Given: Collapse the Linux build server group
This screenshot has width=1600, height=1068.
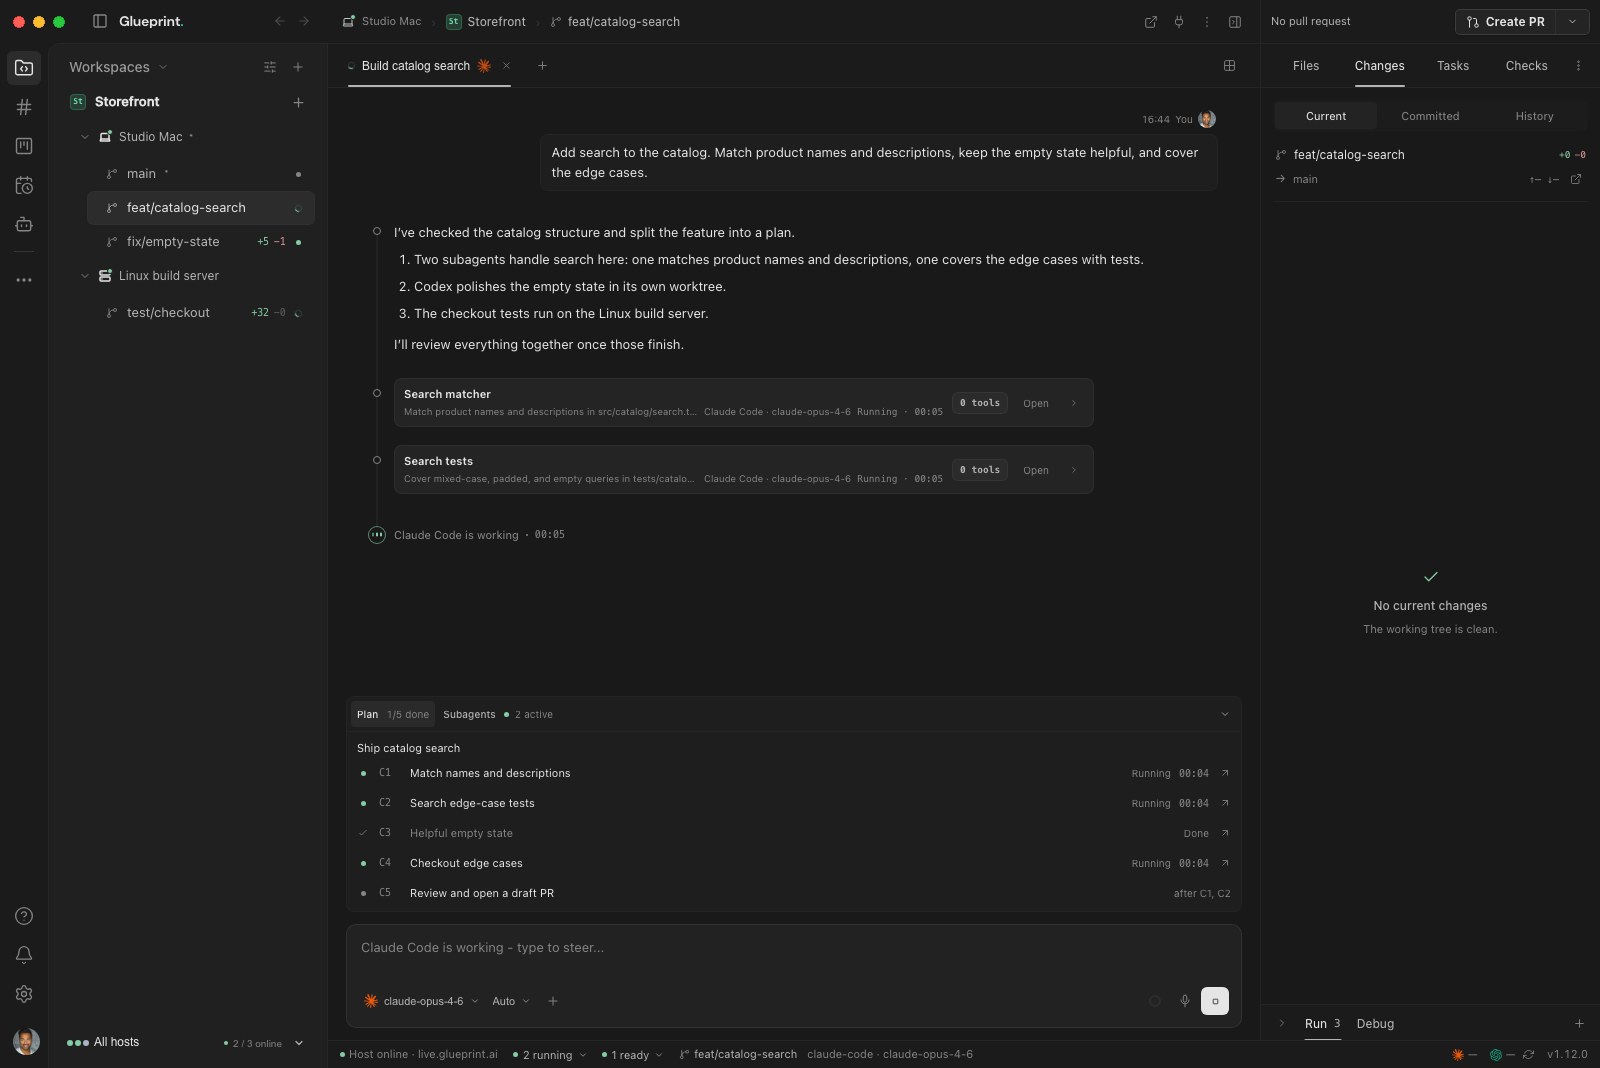Looking at the screenshot, I should coord(85,276).
